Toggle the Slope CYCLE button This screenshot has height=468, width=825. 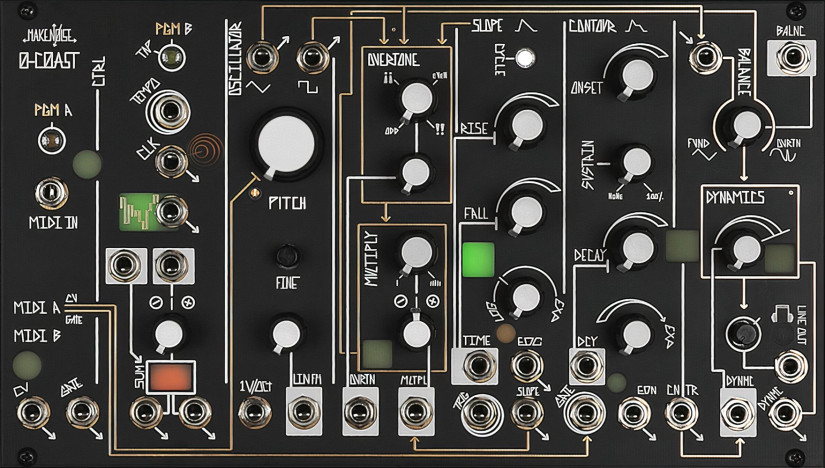(x=525, y=58)
